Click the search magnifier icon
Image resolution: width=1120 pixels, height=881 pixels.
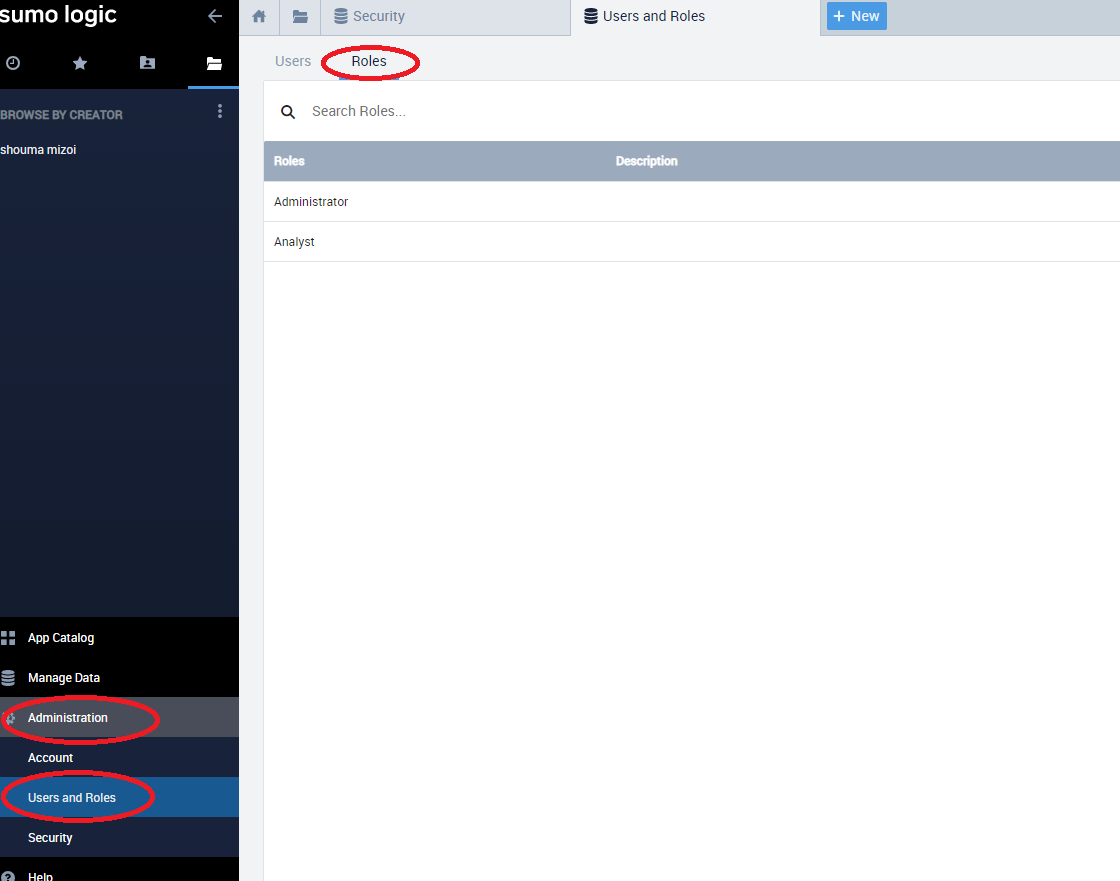tap(288, 111)
